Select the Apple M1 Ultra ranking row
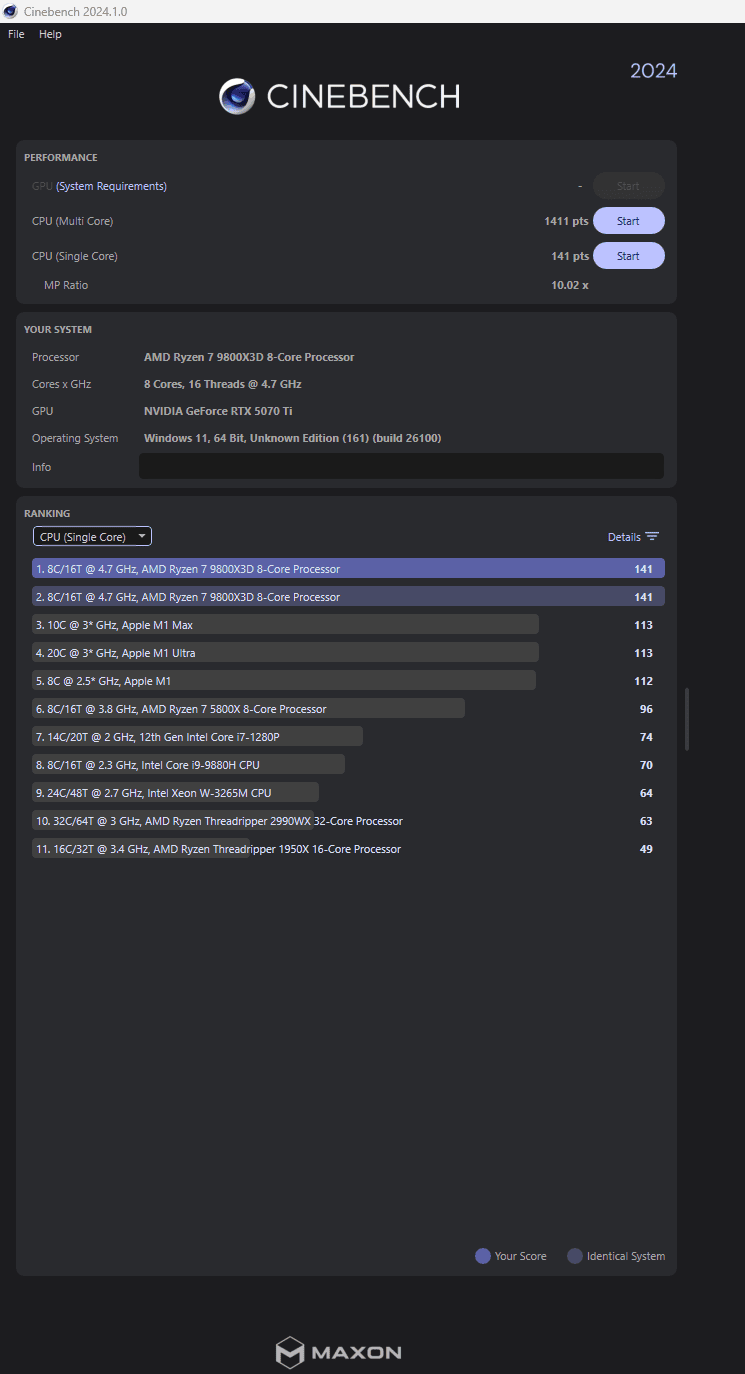Image resolution: width=745 pixels, height=1374 pixels. click(x=348, y=653)
